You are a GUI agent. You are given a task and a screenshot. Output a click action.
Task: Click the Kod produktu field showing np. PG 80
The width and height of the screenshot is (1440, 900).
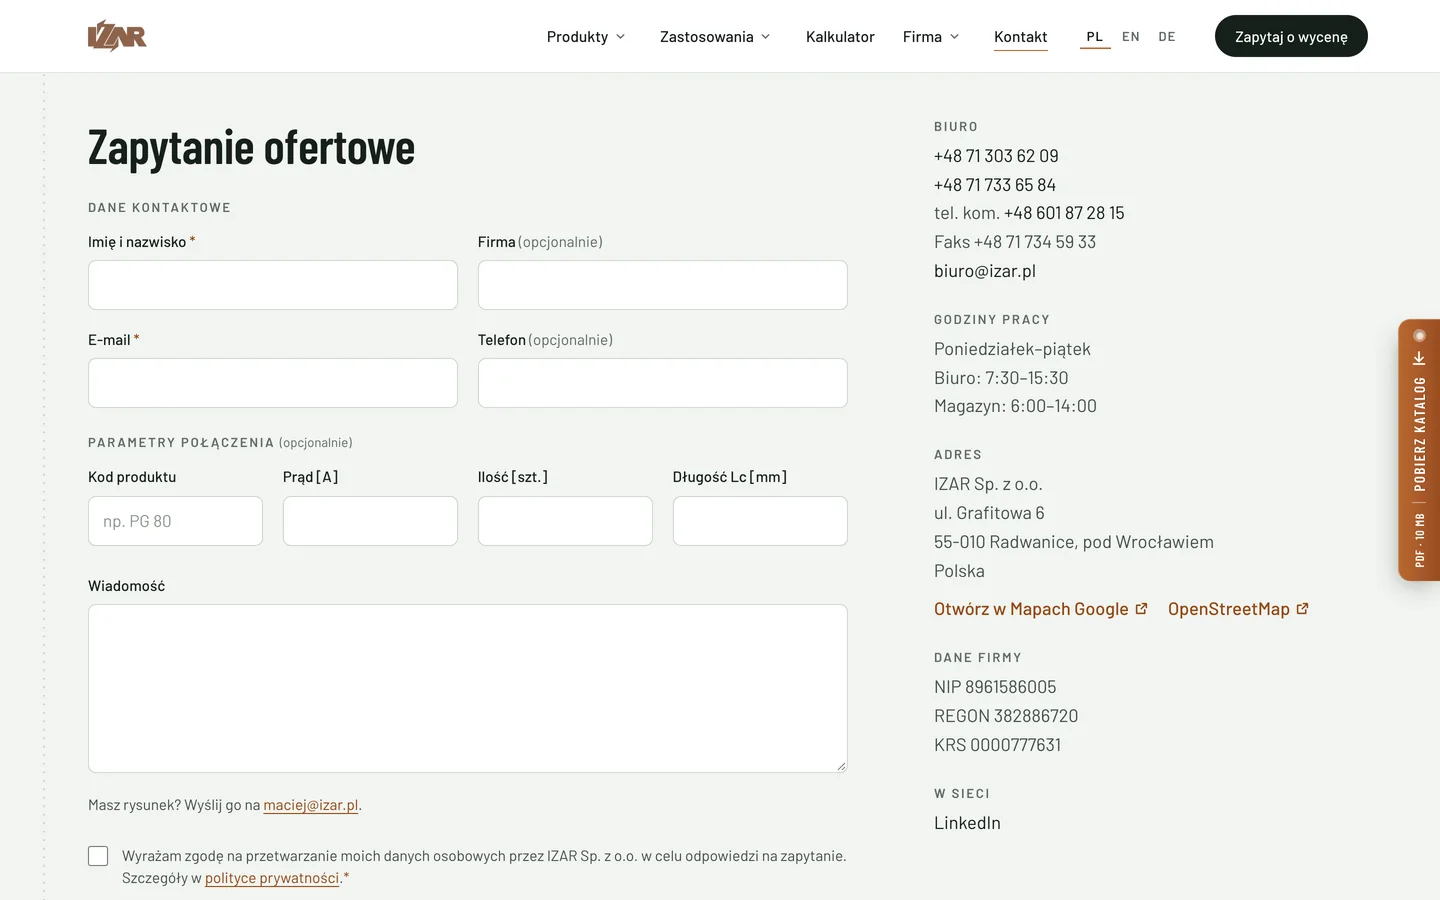tap(175, 521)
